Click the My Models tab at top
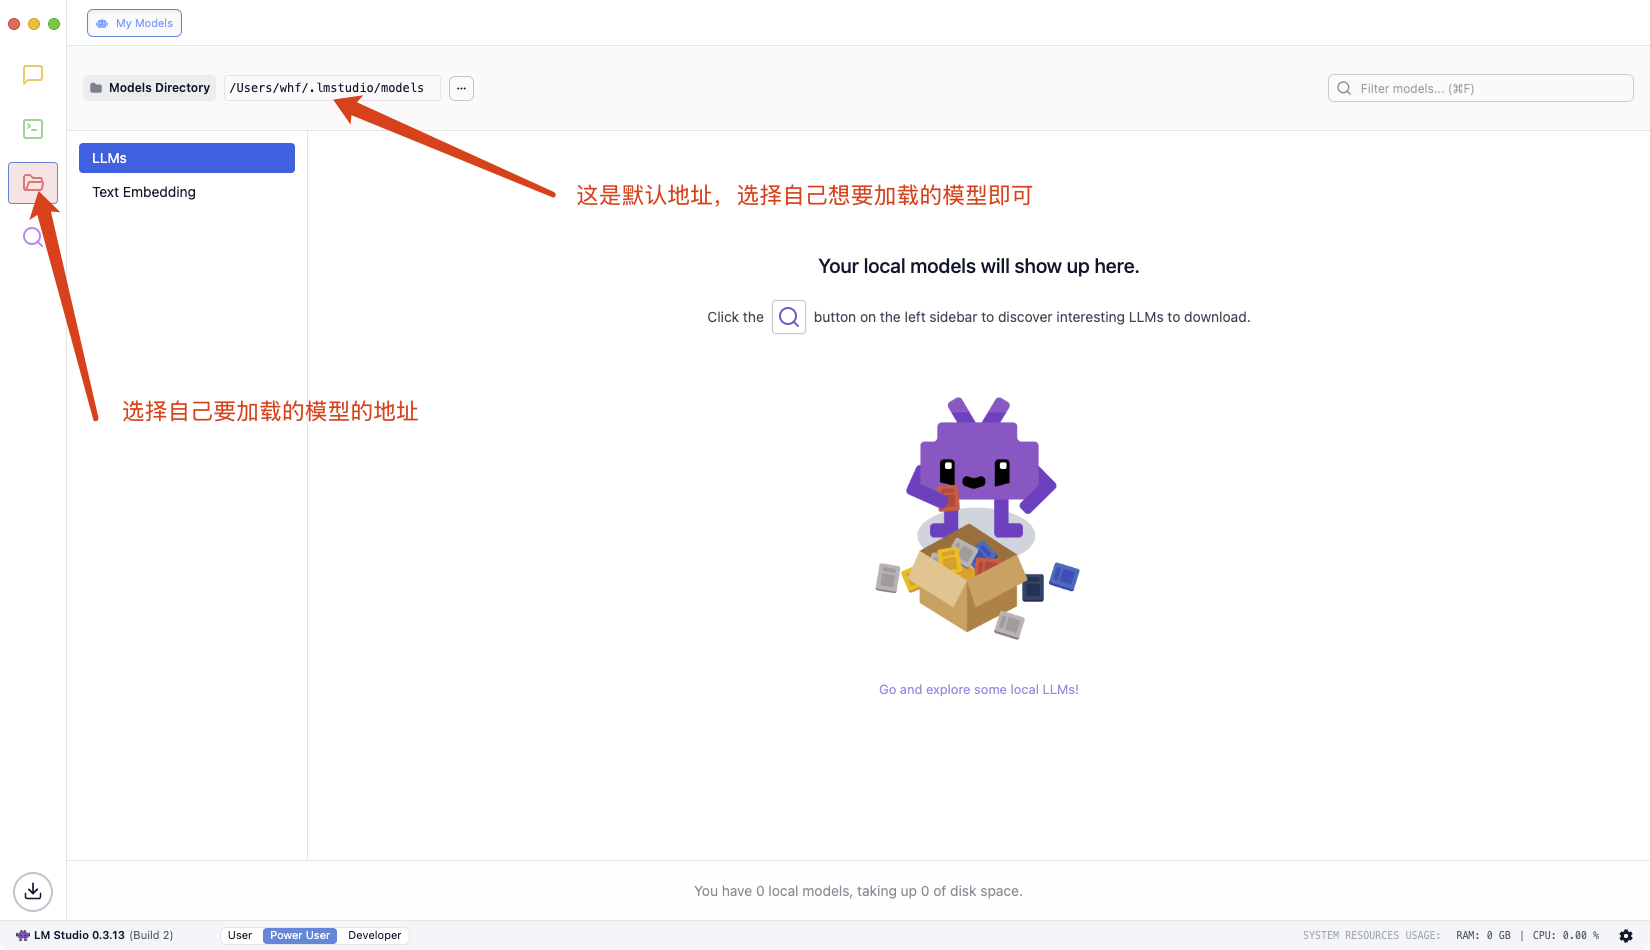 tap(134, 23)
